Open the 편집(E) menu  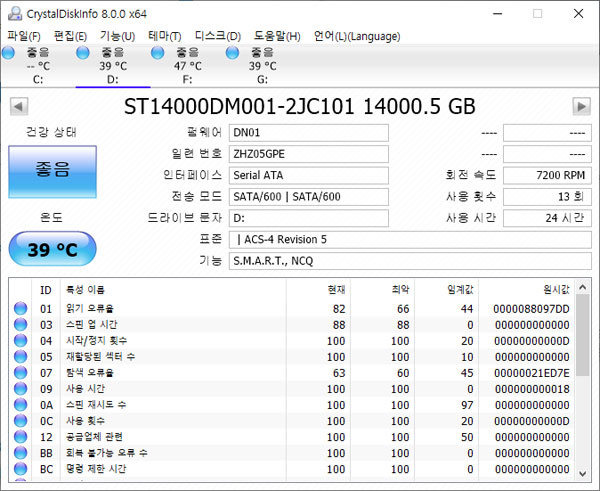click(x=70, y=36)
